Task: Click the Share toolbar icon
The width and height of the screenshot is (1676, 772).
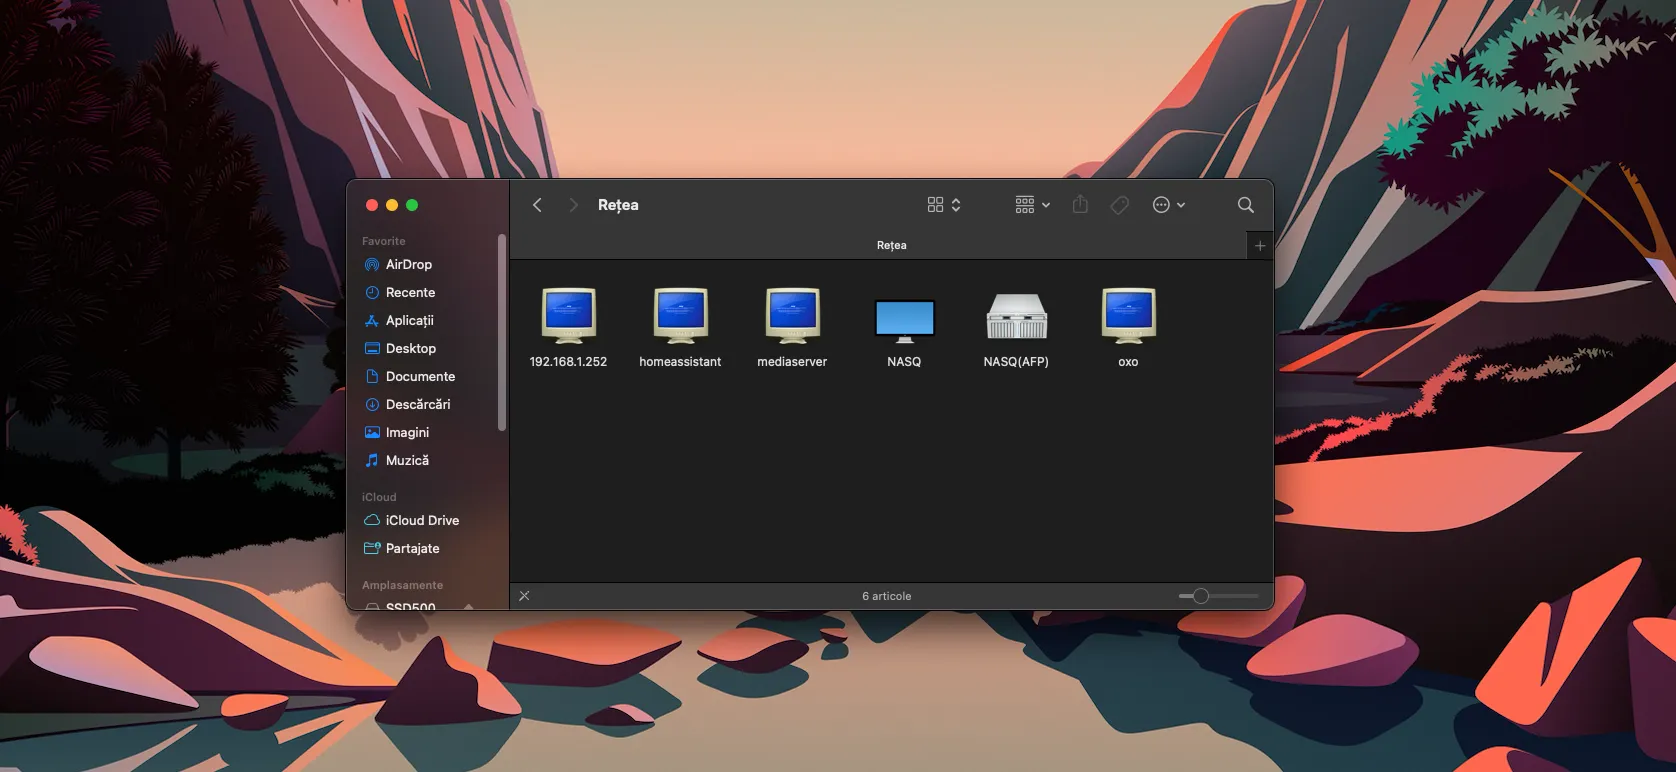Action: [1080, 205]
